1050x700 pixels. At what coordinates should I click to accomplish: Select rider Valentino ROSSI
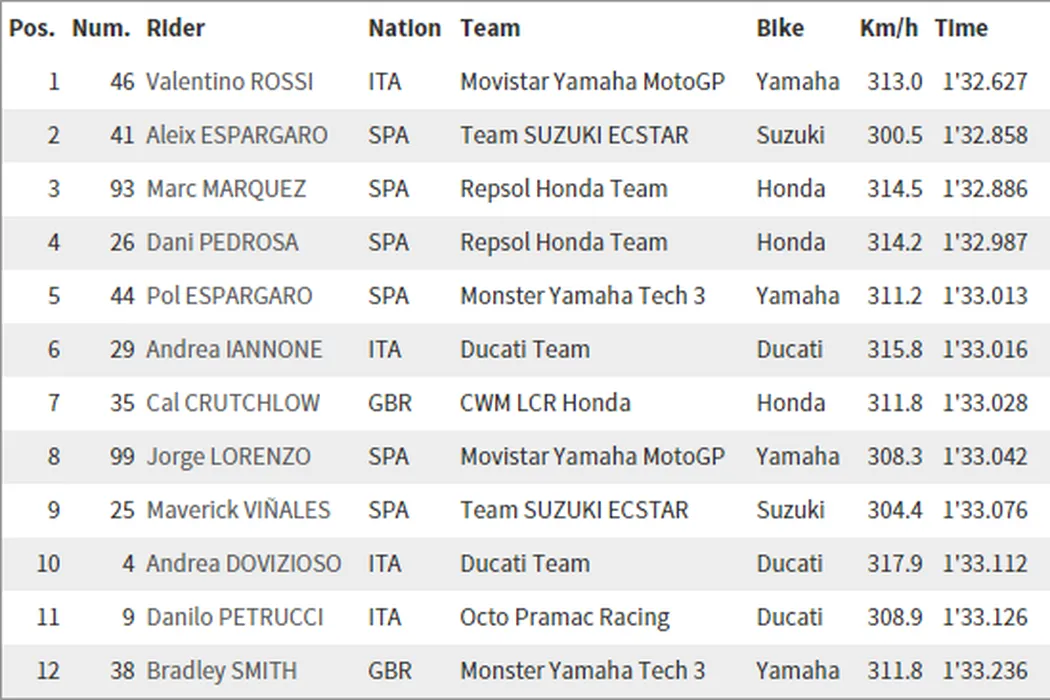[229, 82]
